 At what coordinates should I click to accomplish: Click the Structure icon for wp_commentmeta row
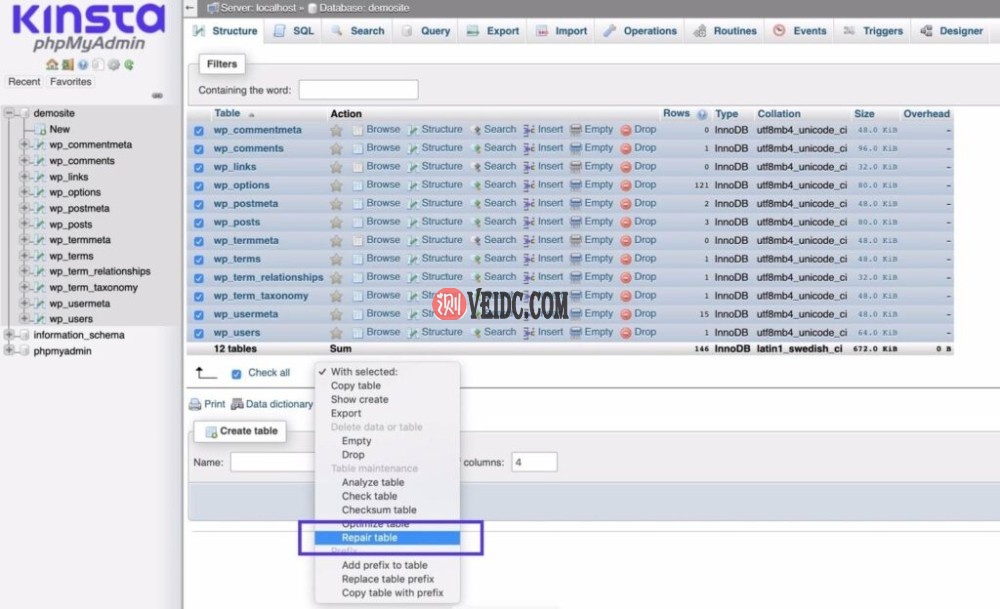[x=412, y=130]
